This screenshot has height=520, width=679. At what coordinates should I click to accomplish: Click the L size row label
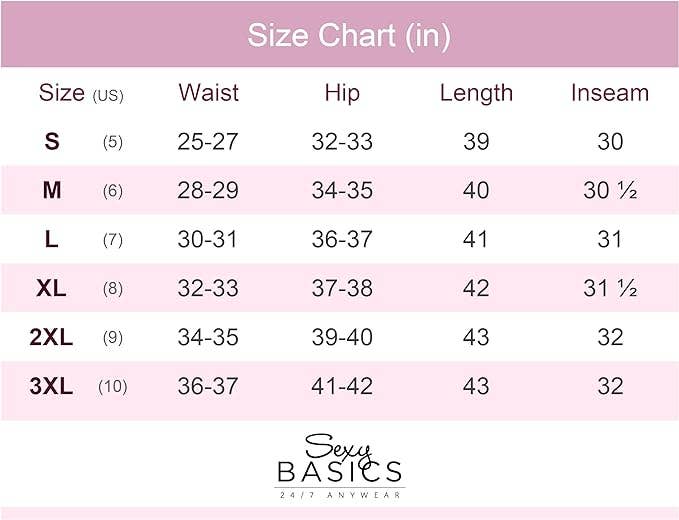(x=52, y=240)
